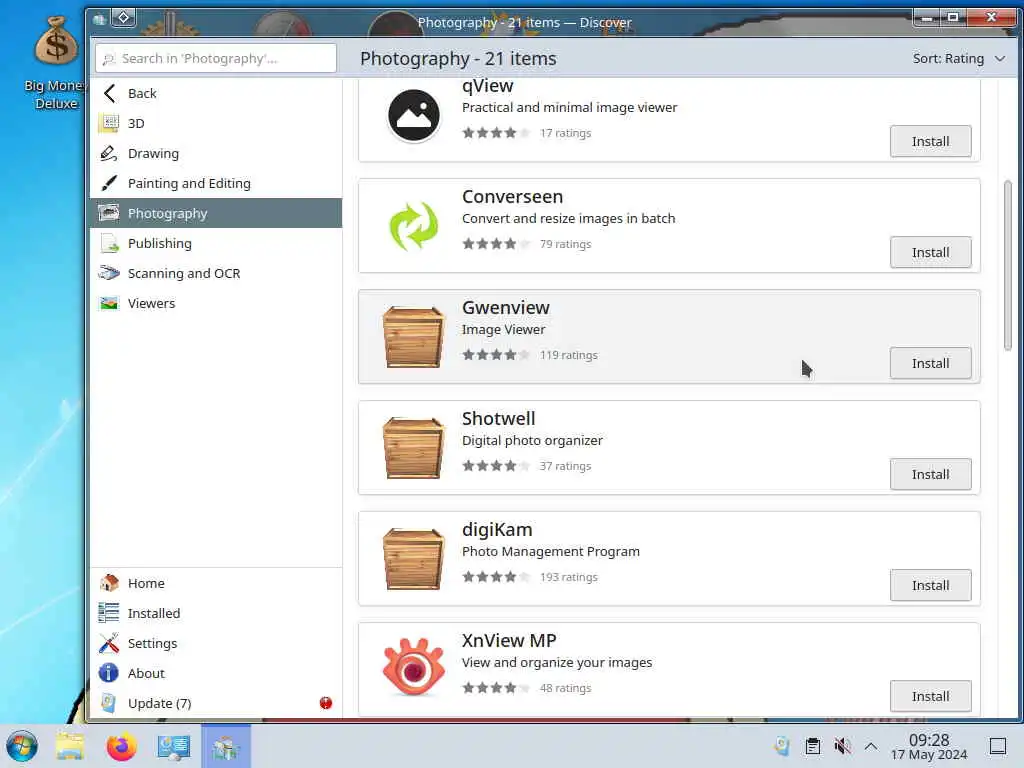
Task: Install digiKam
Action: tap(930, 585)
